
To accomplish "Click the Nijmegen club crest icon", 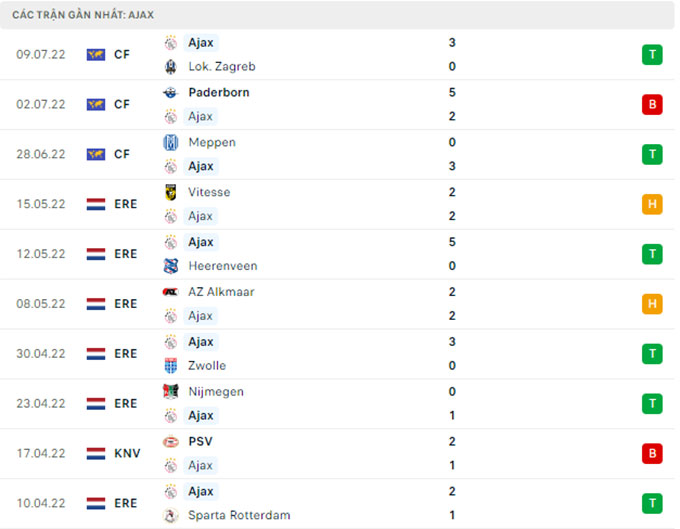I will (170, 392).
